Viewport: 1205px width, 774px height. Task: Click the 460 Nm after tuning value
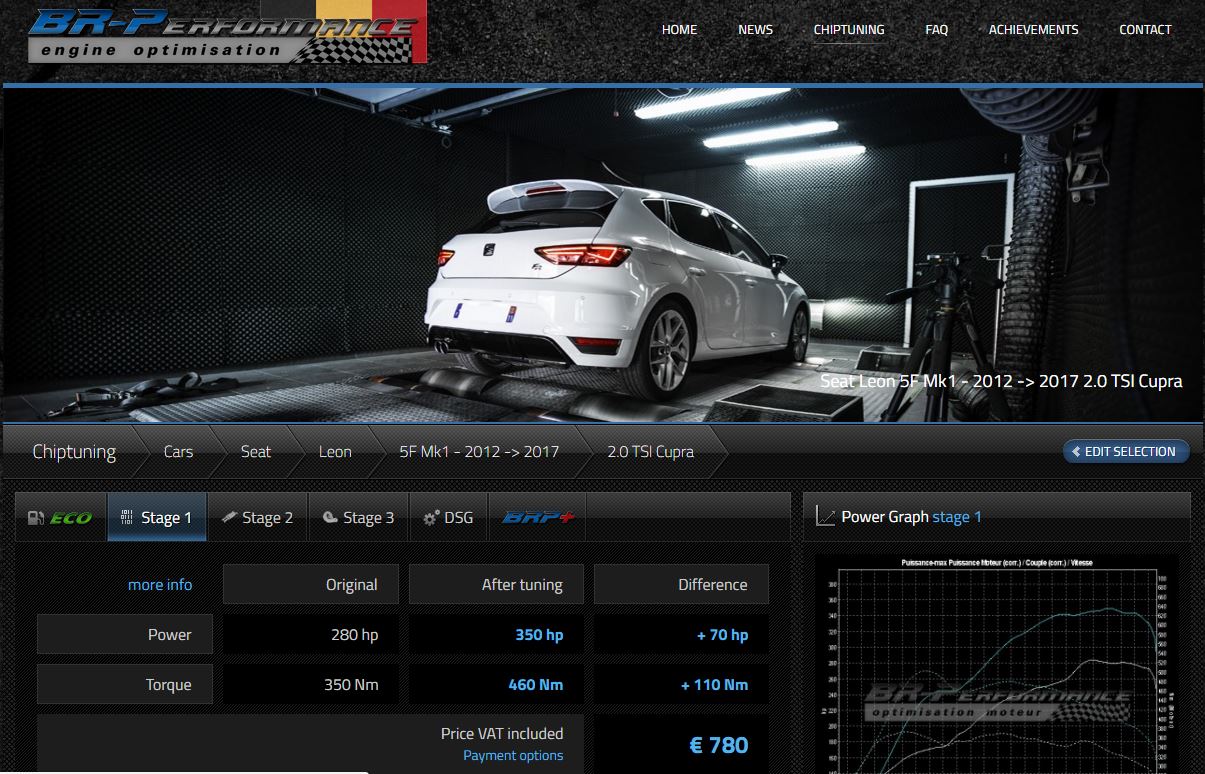536,685
